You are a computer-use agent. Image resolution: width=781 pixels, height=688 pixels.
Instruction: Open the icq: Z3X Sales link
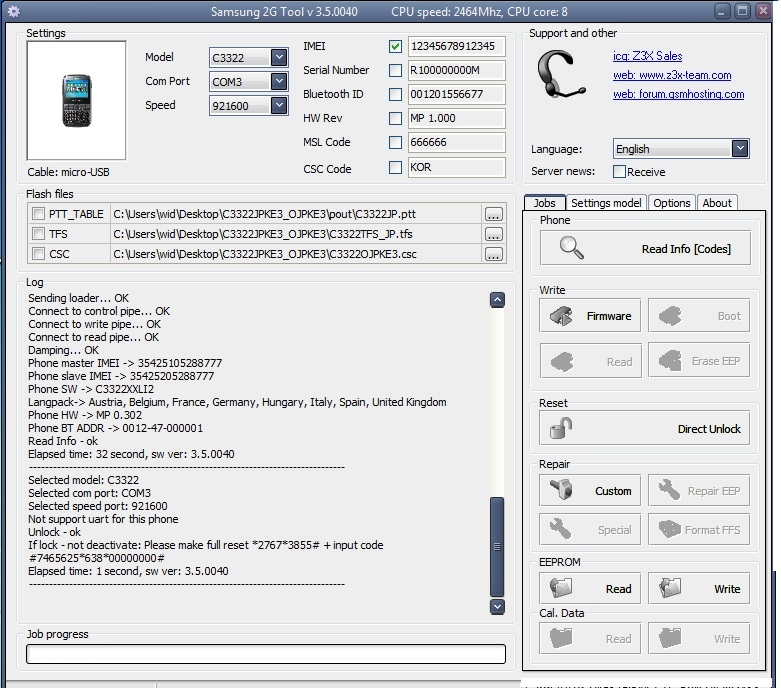648,56
